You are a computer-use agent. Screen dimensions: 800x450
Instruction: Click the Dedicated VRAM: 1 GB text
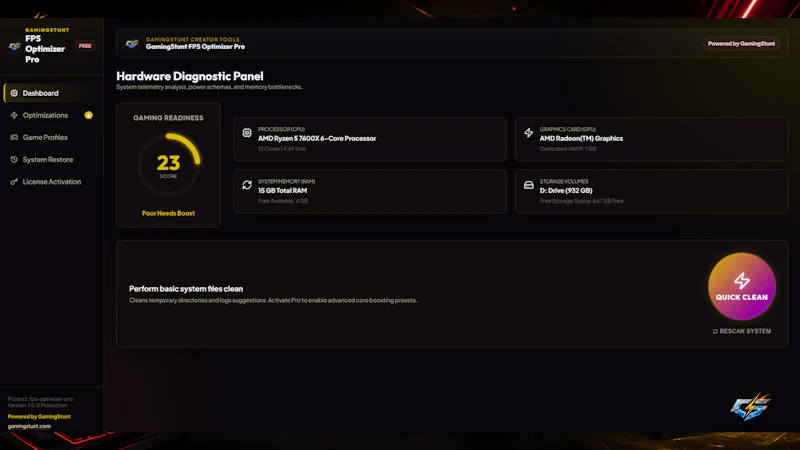(568, 149)
